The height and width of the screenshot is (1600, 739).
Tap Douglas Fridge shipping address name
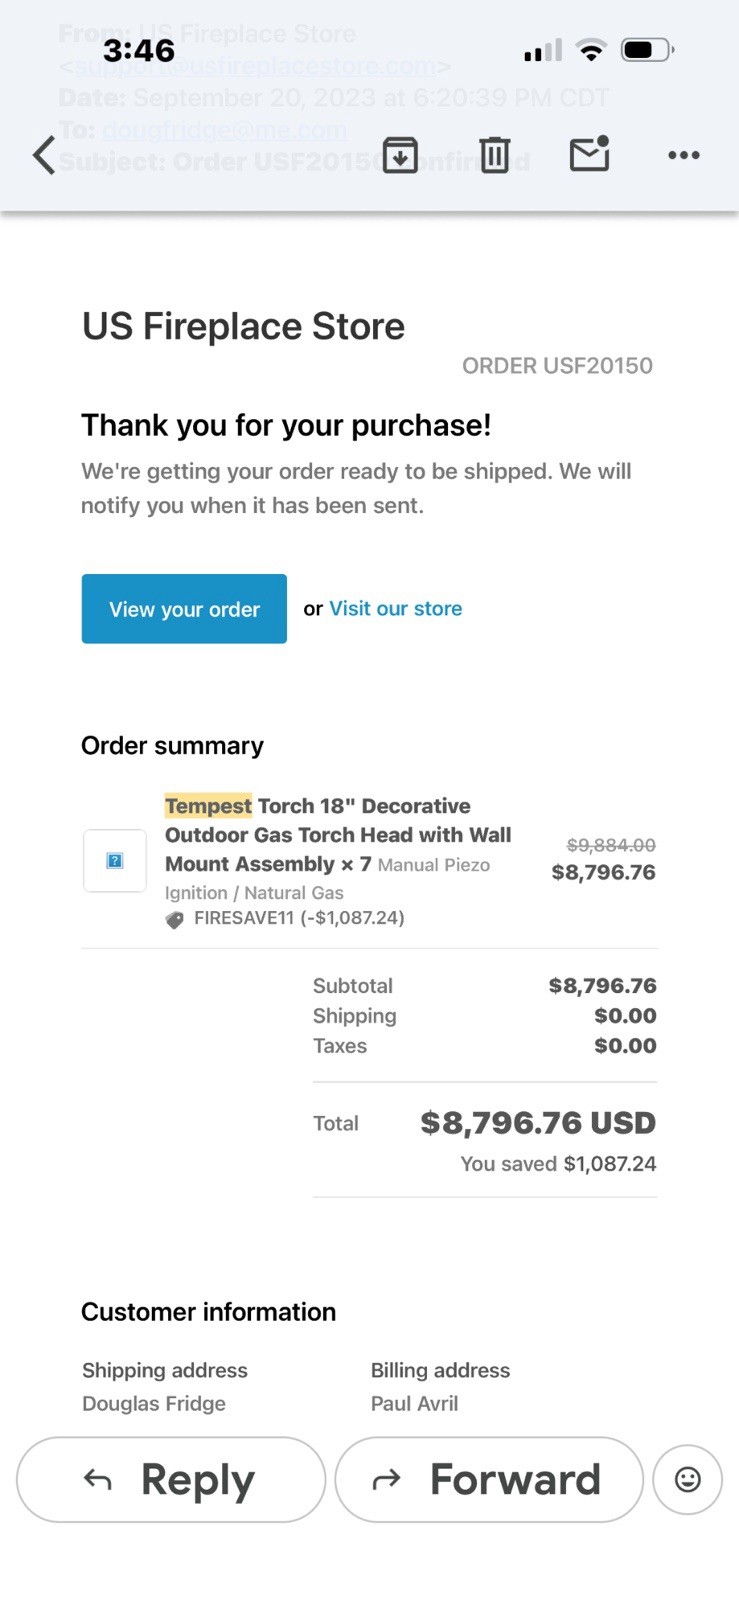(x=154, y=1403)
